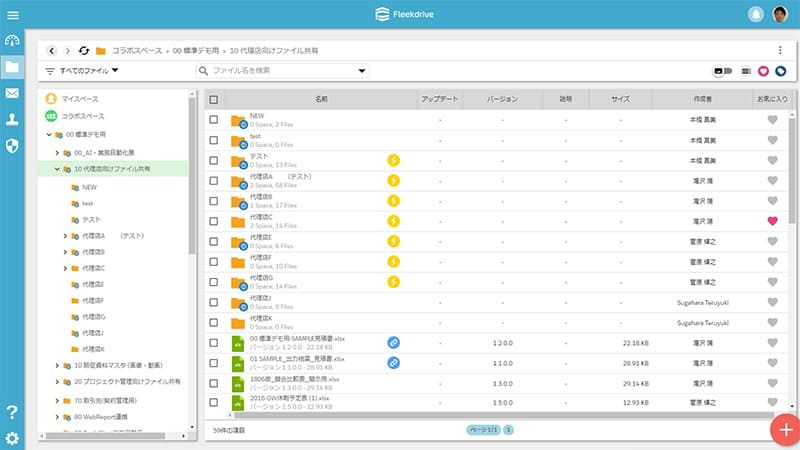Click the blue link icon on 00 標準デモ用-SAMPLE見積書.xlsx
Screen dimensions: 800x450
pos(393,342)
